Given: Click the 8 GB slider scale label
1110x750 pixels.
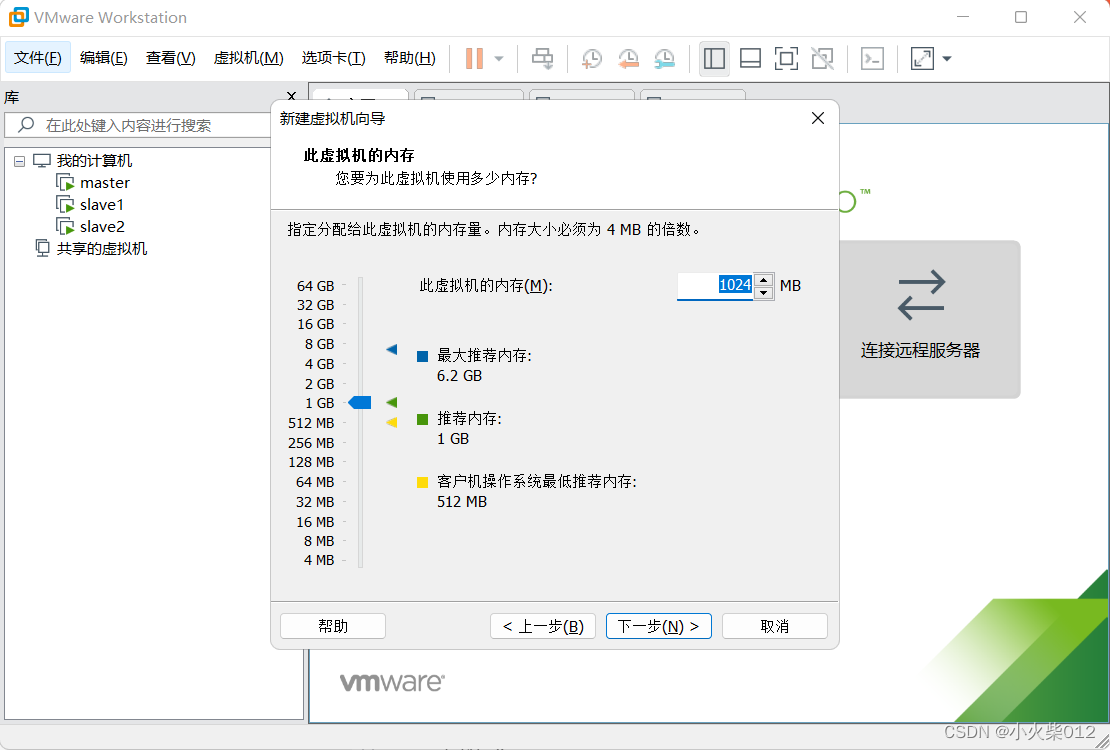Looking at the screenshot, I should click(319, 344).
